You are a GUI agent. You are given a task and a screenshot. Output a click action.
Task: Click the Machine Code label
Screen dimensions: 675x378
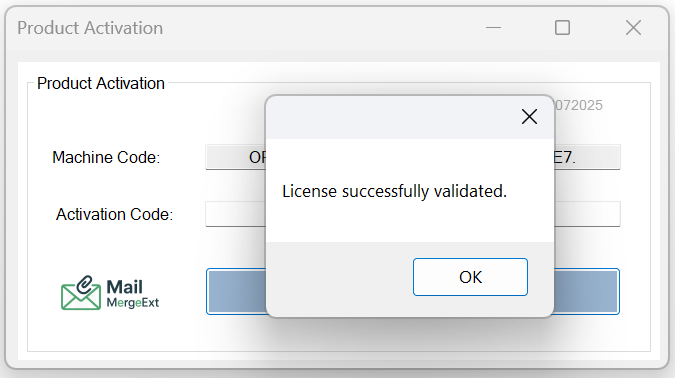click(x=106, y=158)
